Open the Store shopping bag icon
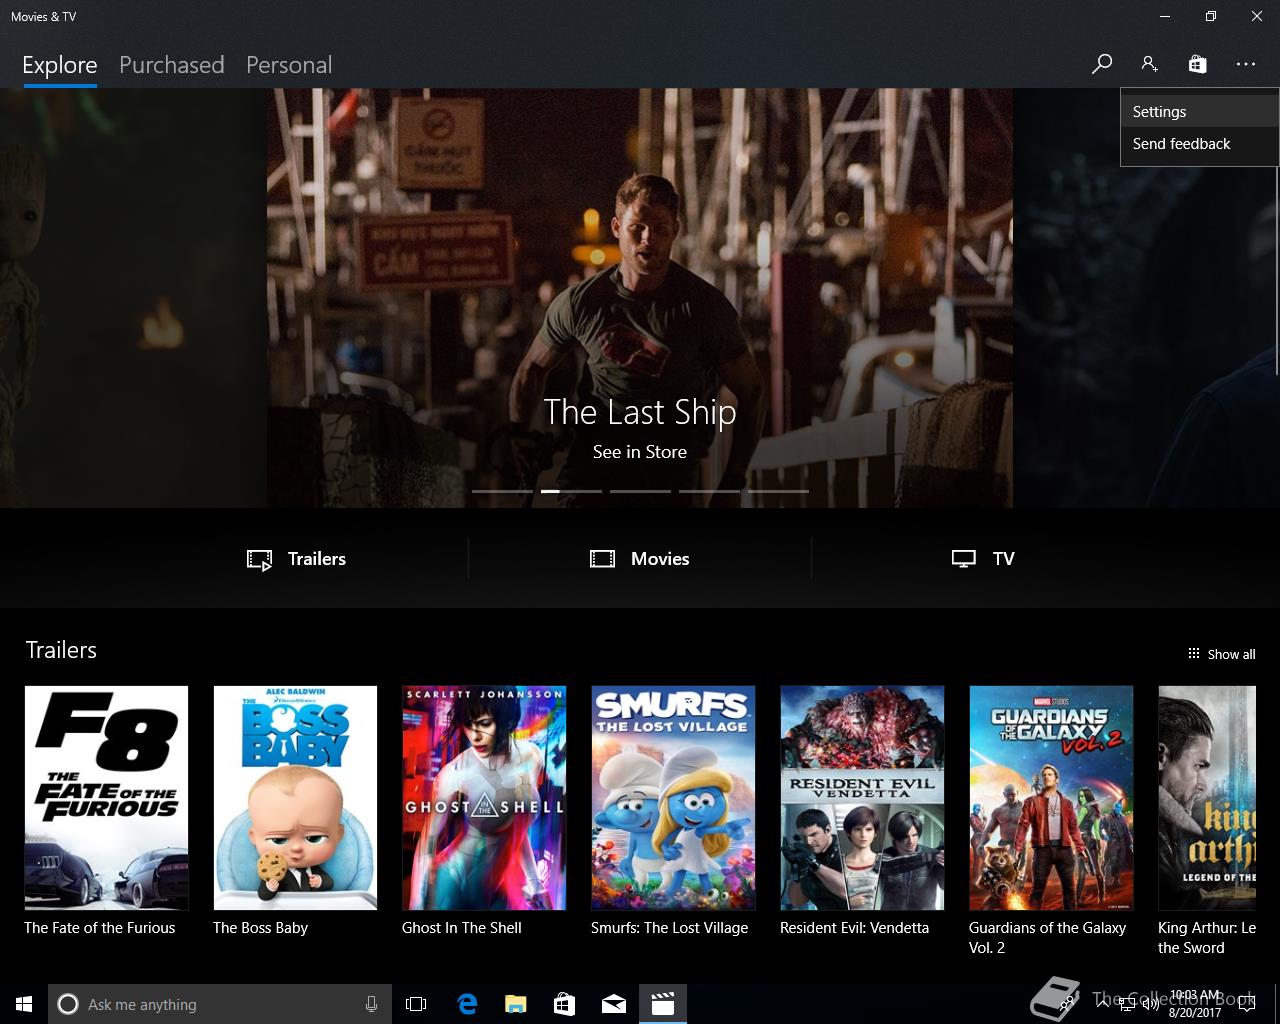This screenshot has height=1024, width=1280. pyautogui.click(x=1197, y=64)
